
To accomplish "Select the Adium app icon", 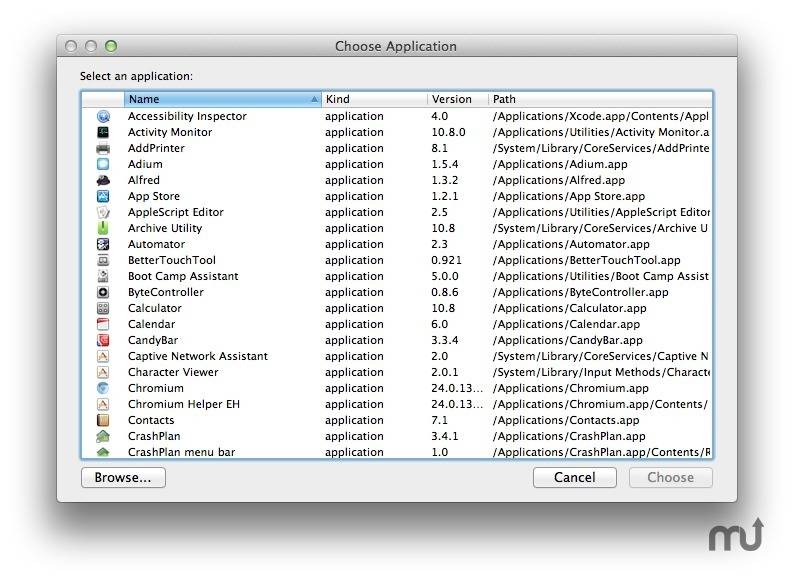I will [x=103, y=164].
